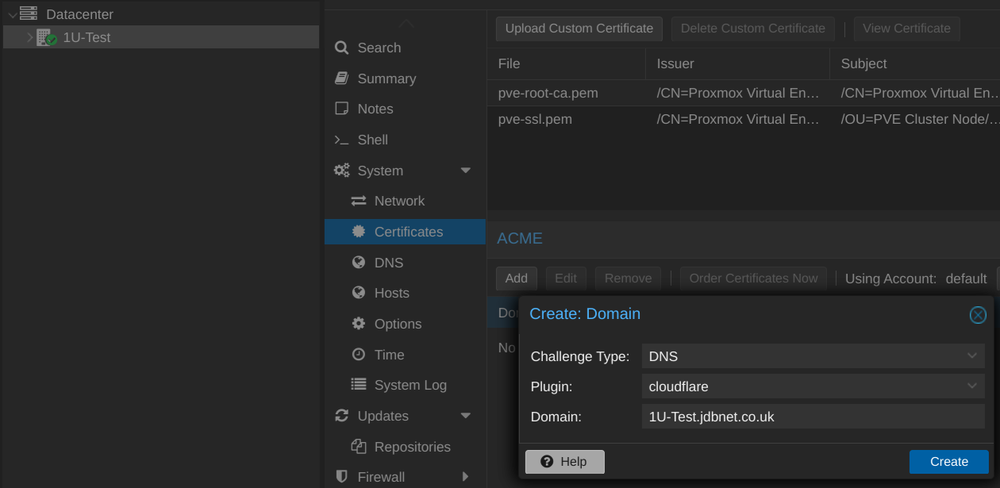This screenshot has height=488, width=1000.
Task: Click Upload Custom Certificate button
Action: (x=579, y=28)
